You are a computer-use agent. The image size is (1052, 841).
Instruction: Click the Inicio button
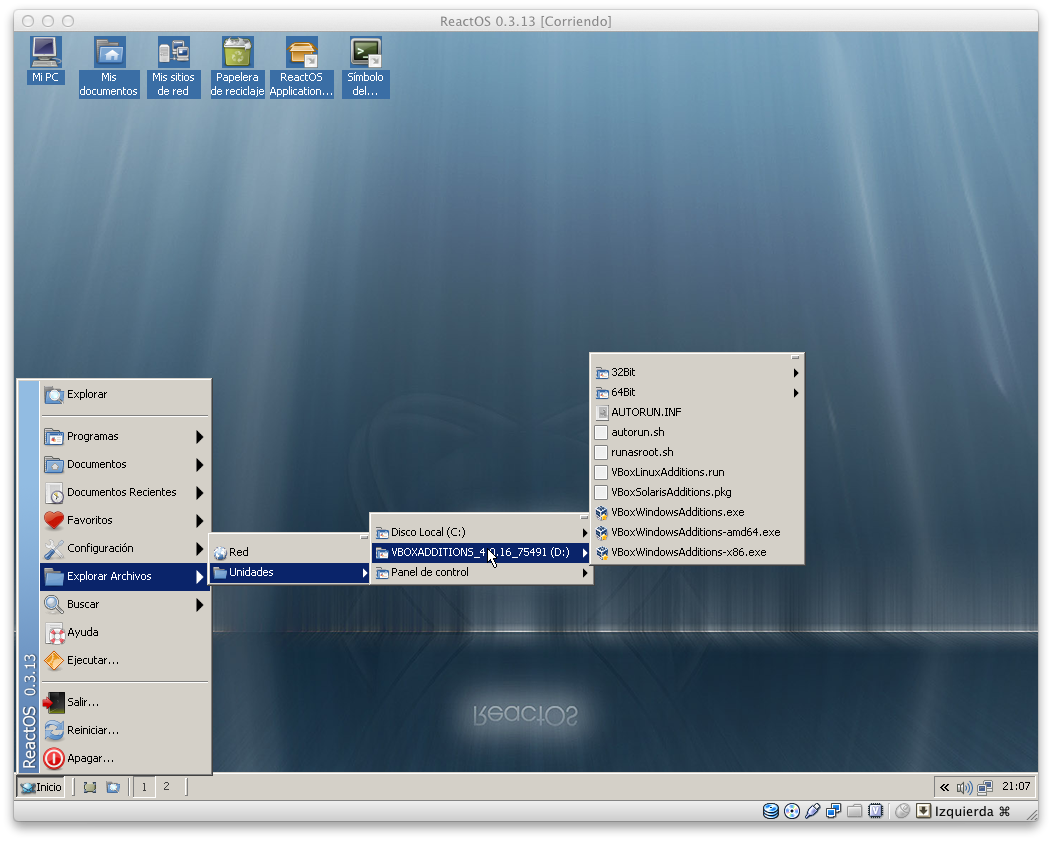tap(38, 787)
